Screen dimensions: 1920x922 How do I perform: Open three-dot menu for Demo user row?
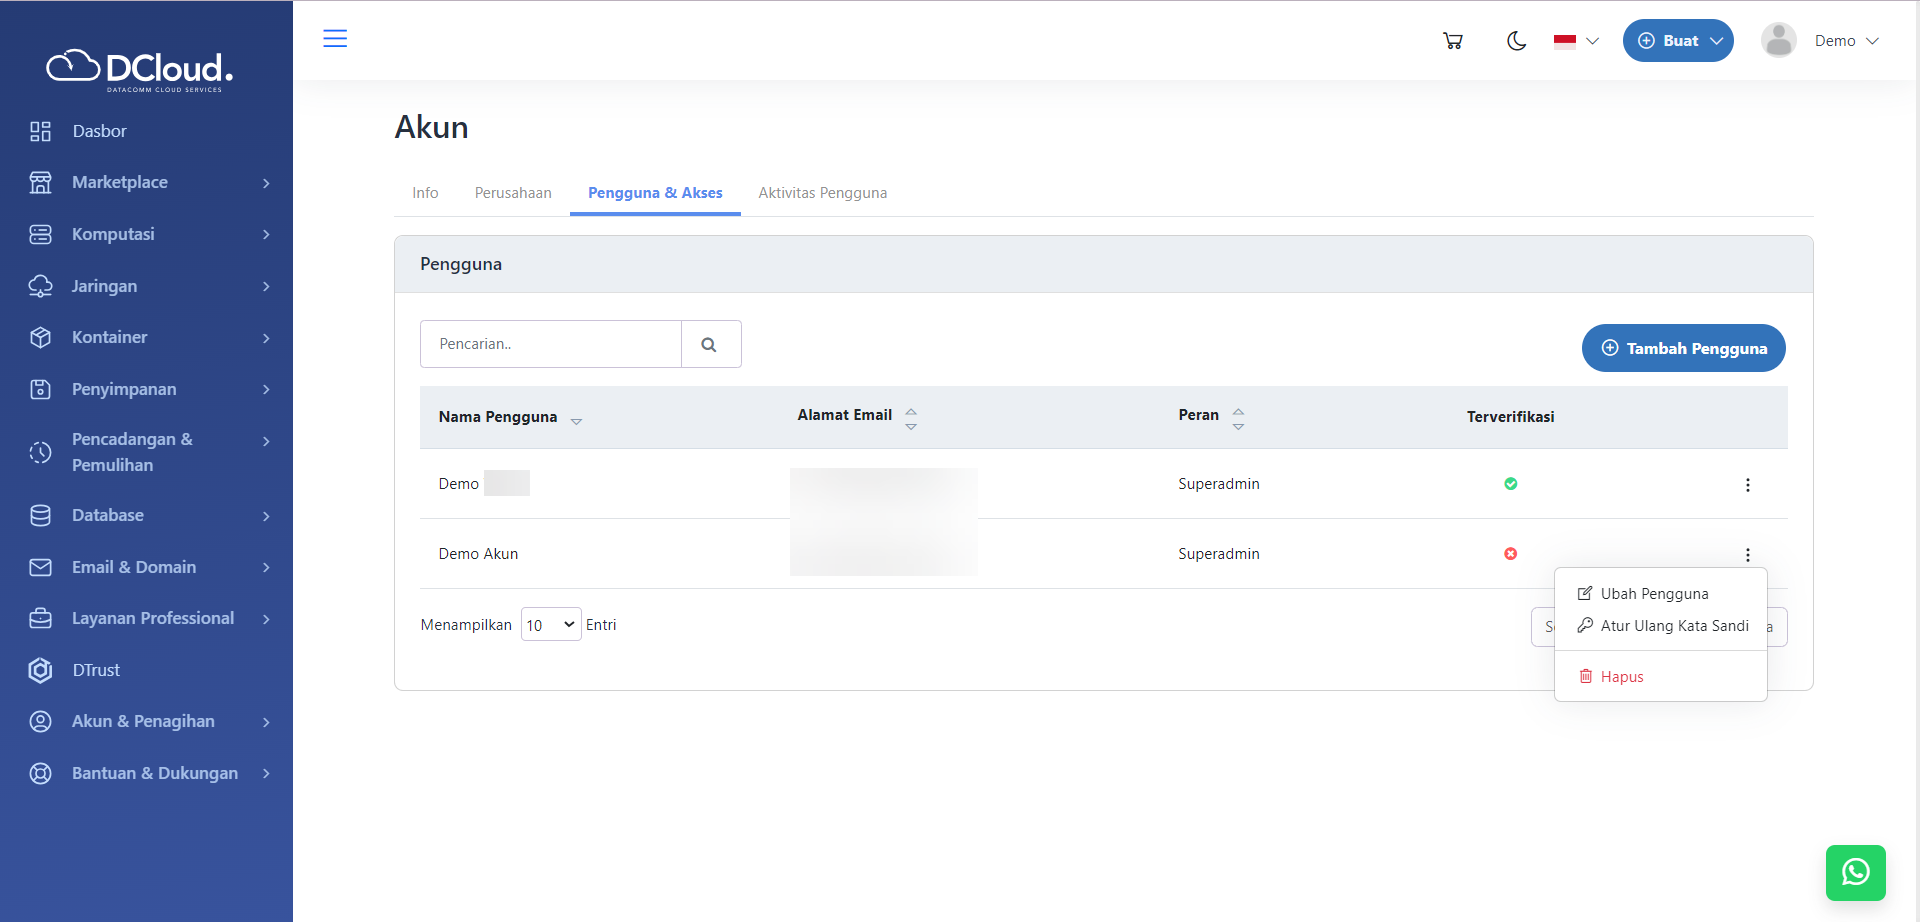click(1747, 485)
